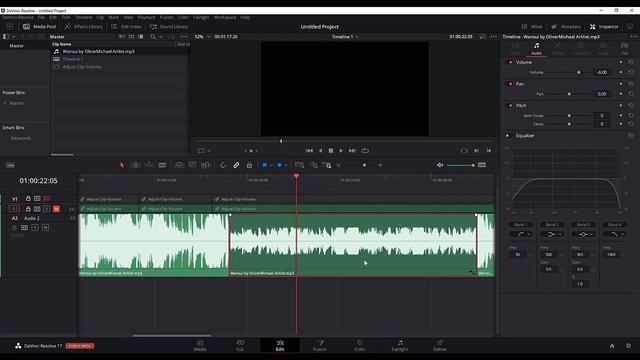
Task: Select the Dynamic Trim Mode tool
Action: coord(149,165)
